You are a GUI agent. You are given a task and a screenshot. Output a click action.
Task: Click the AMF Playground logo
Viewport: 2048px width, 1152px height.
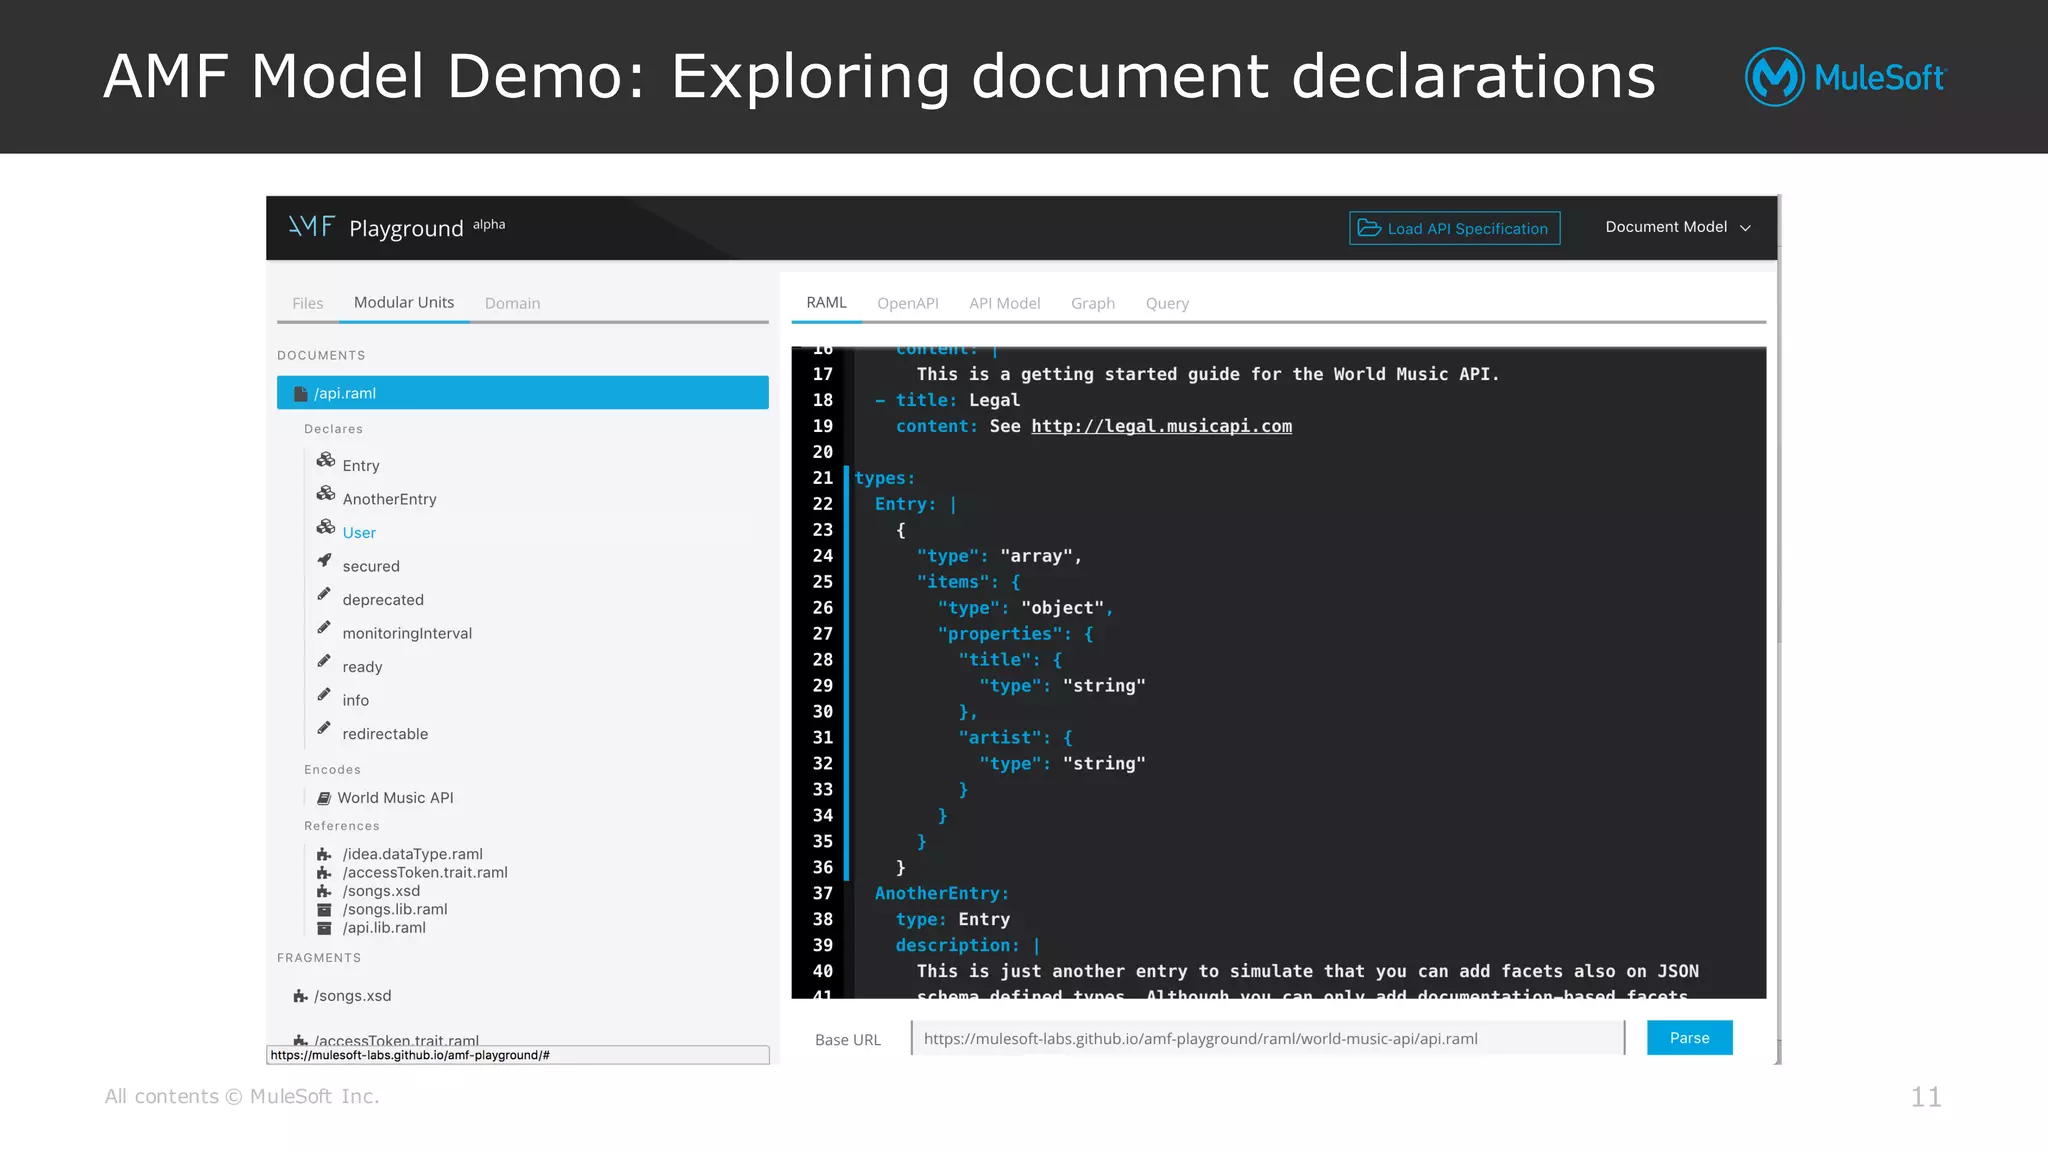point(397,228)
